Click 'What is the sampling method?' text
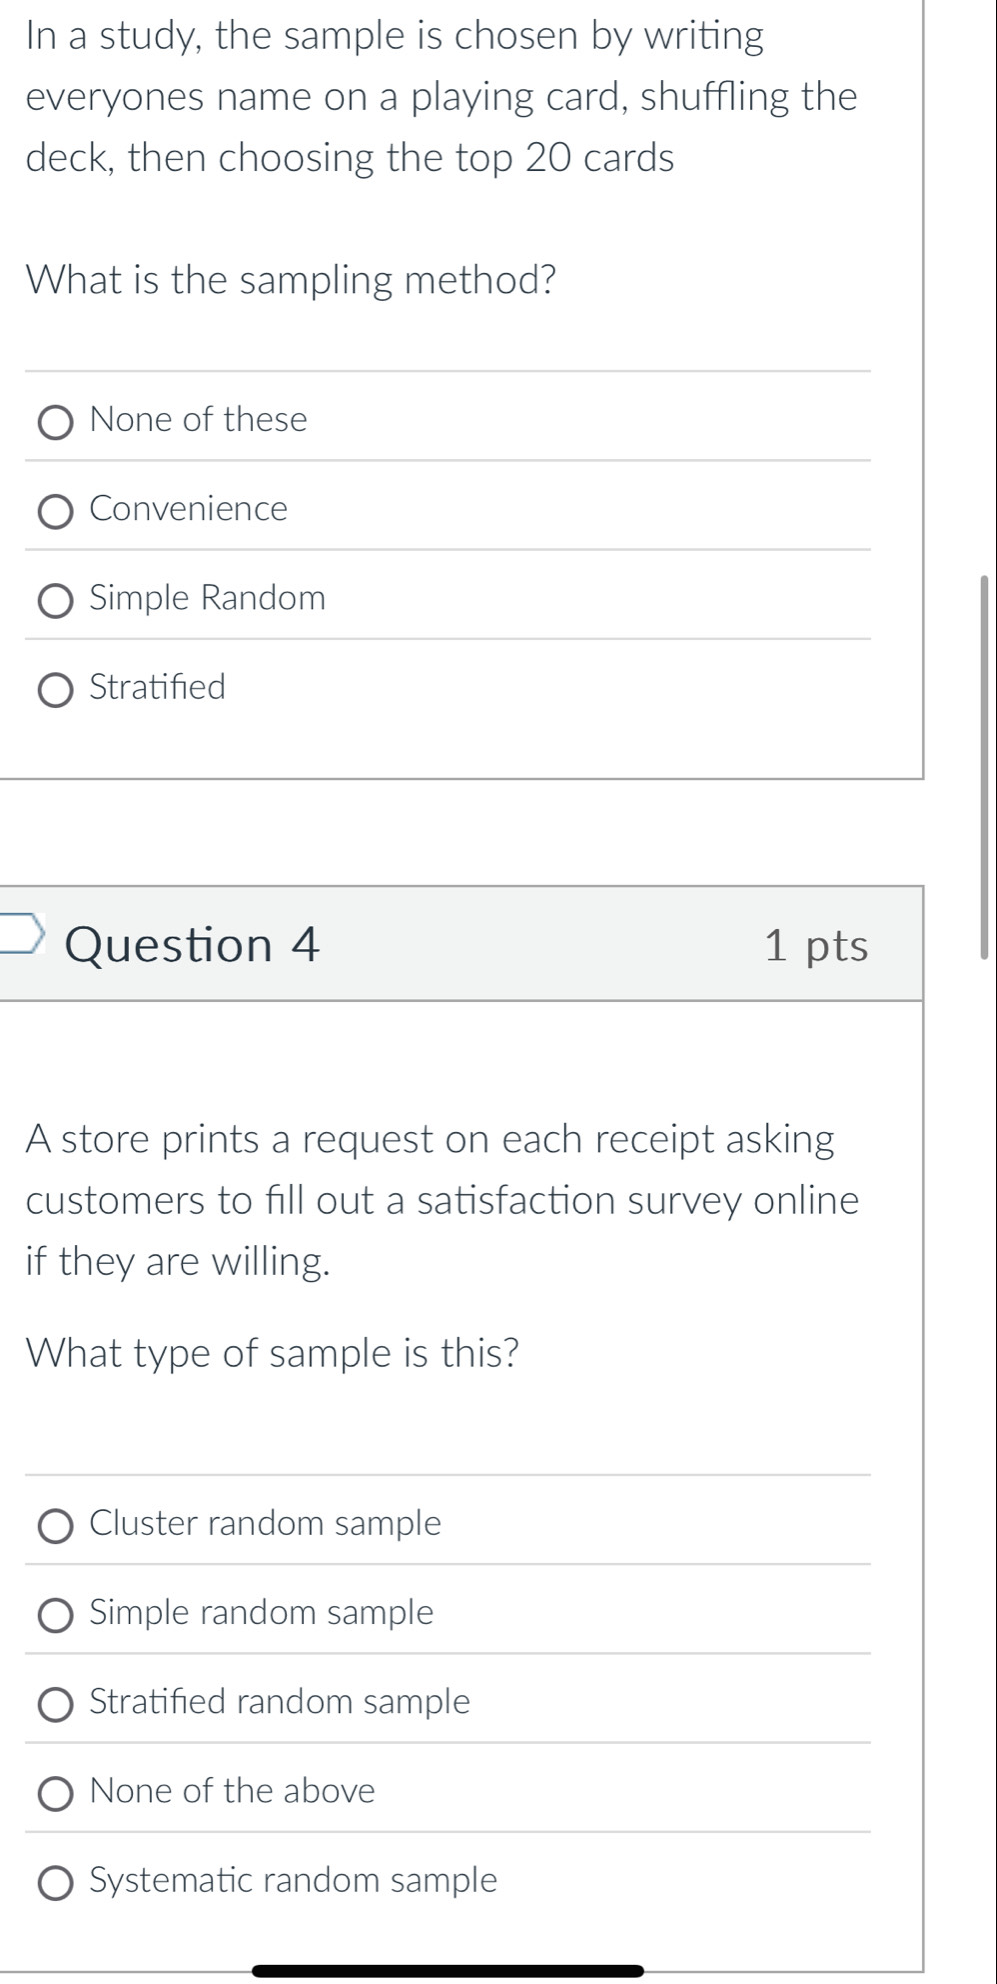 tap(291, 280)
